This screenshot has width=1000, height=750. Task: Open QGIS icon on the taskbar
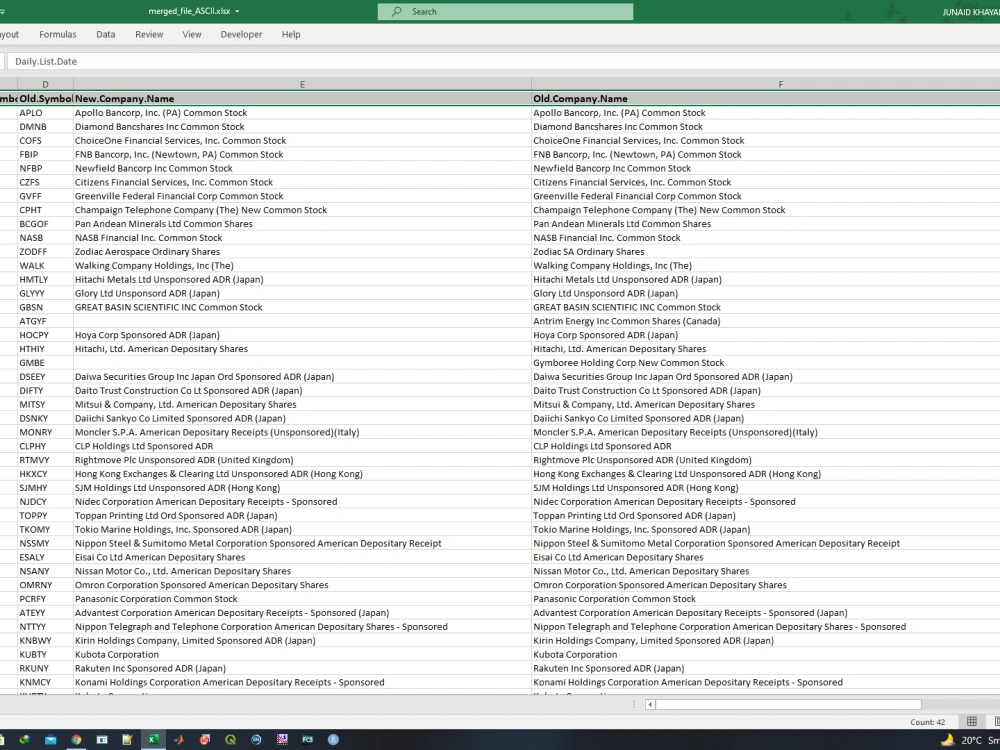[230, 740]
